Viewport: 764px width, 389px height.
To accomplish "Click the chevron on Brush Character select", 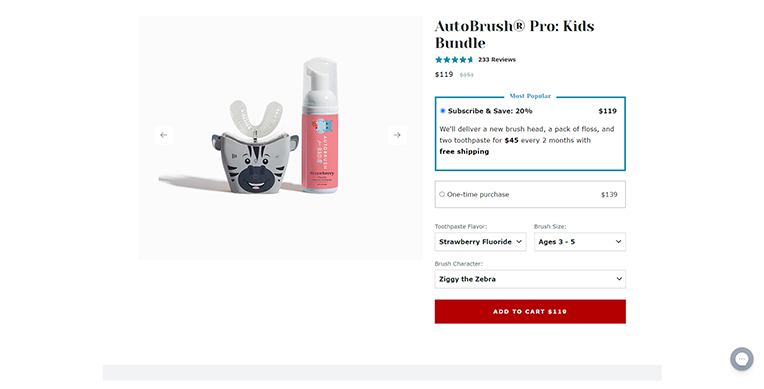I will click(x=619, y=279).
